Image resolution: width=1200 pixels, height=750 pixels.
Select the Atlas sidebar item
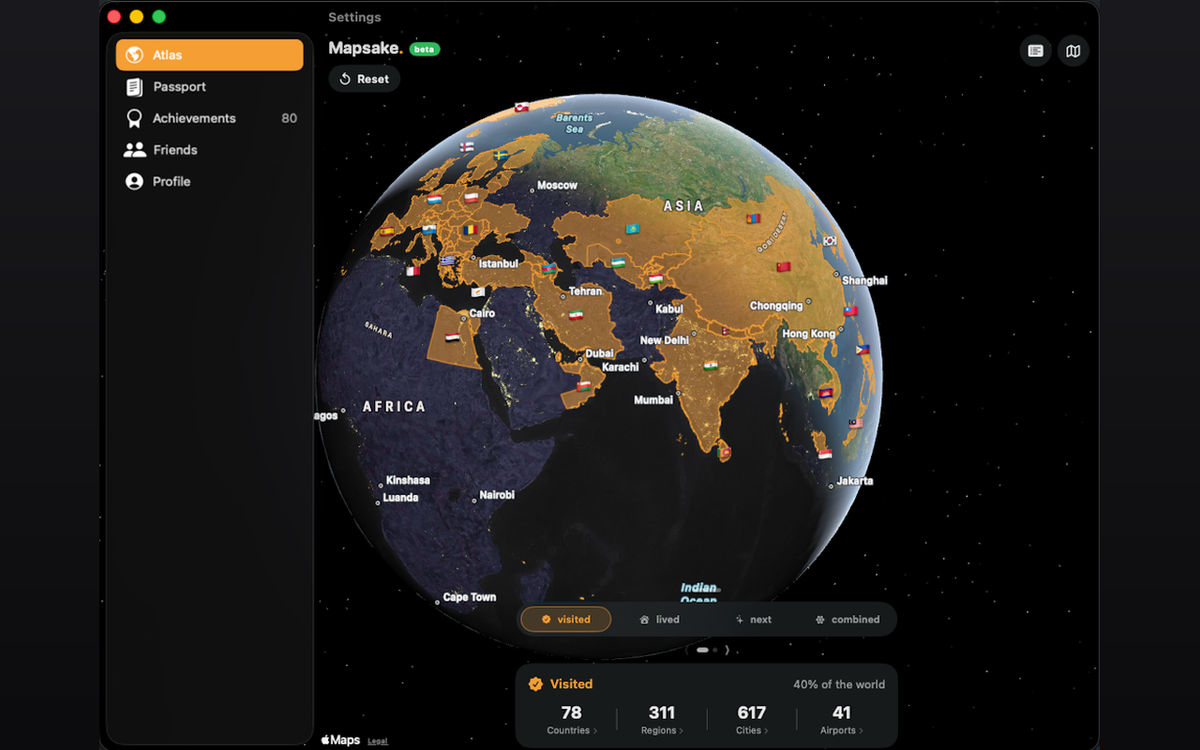click(209, 55)
